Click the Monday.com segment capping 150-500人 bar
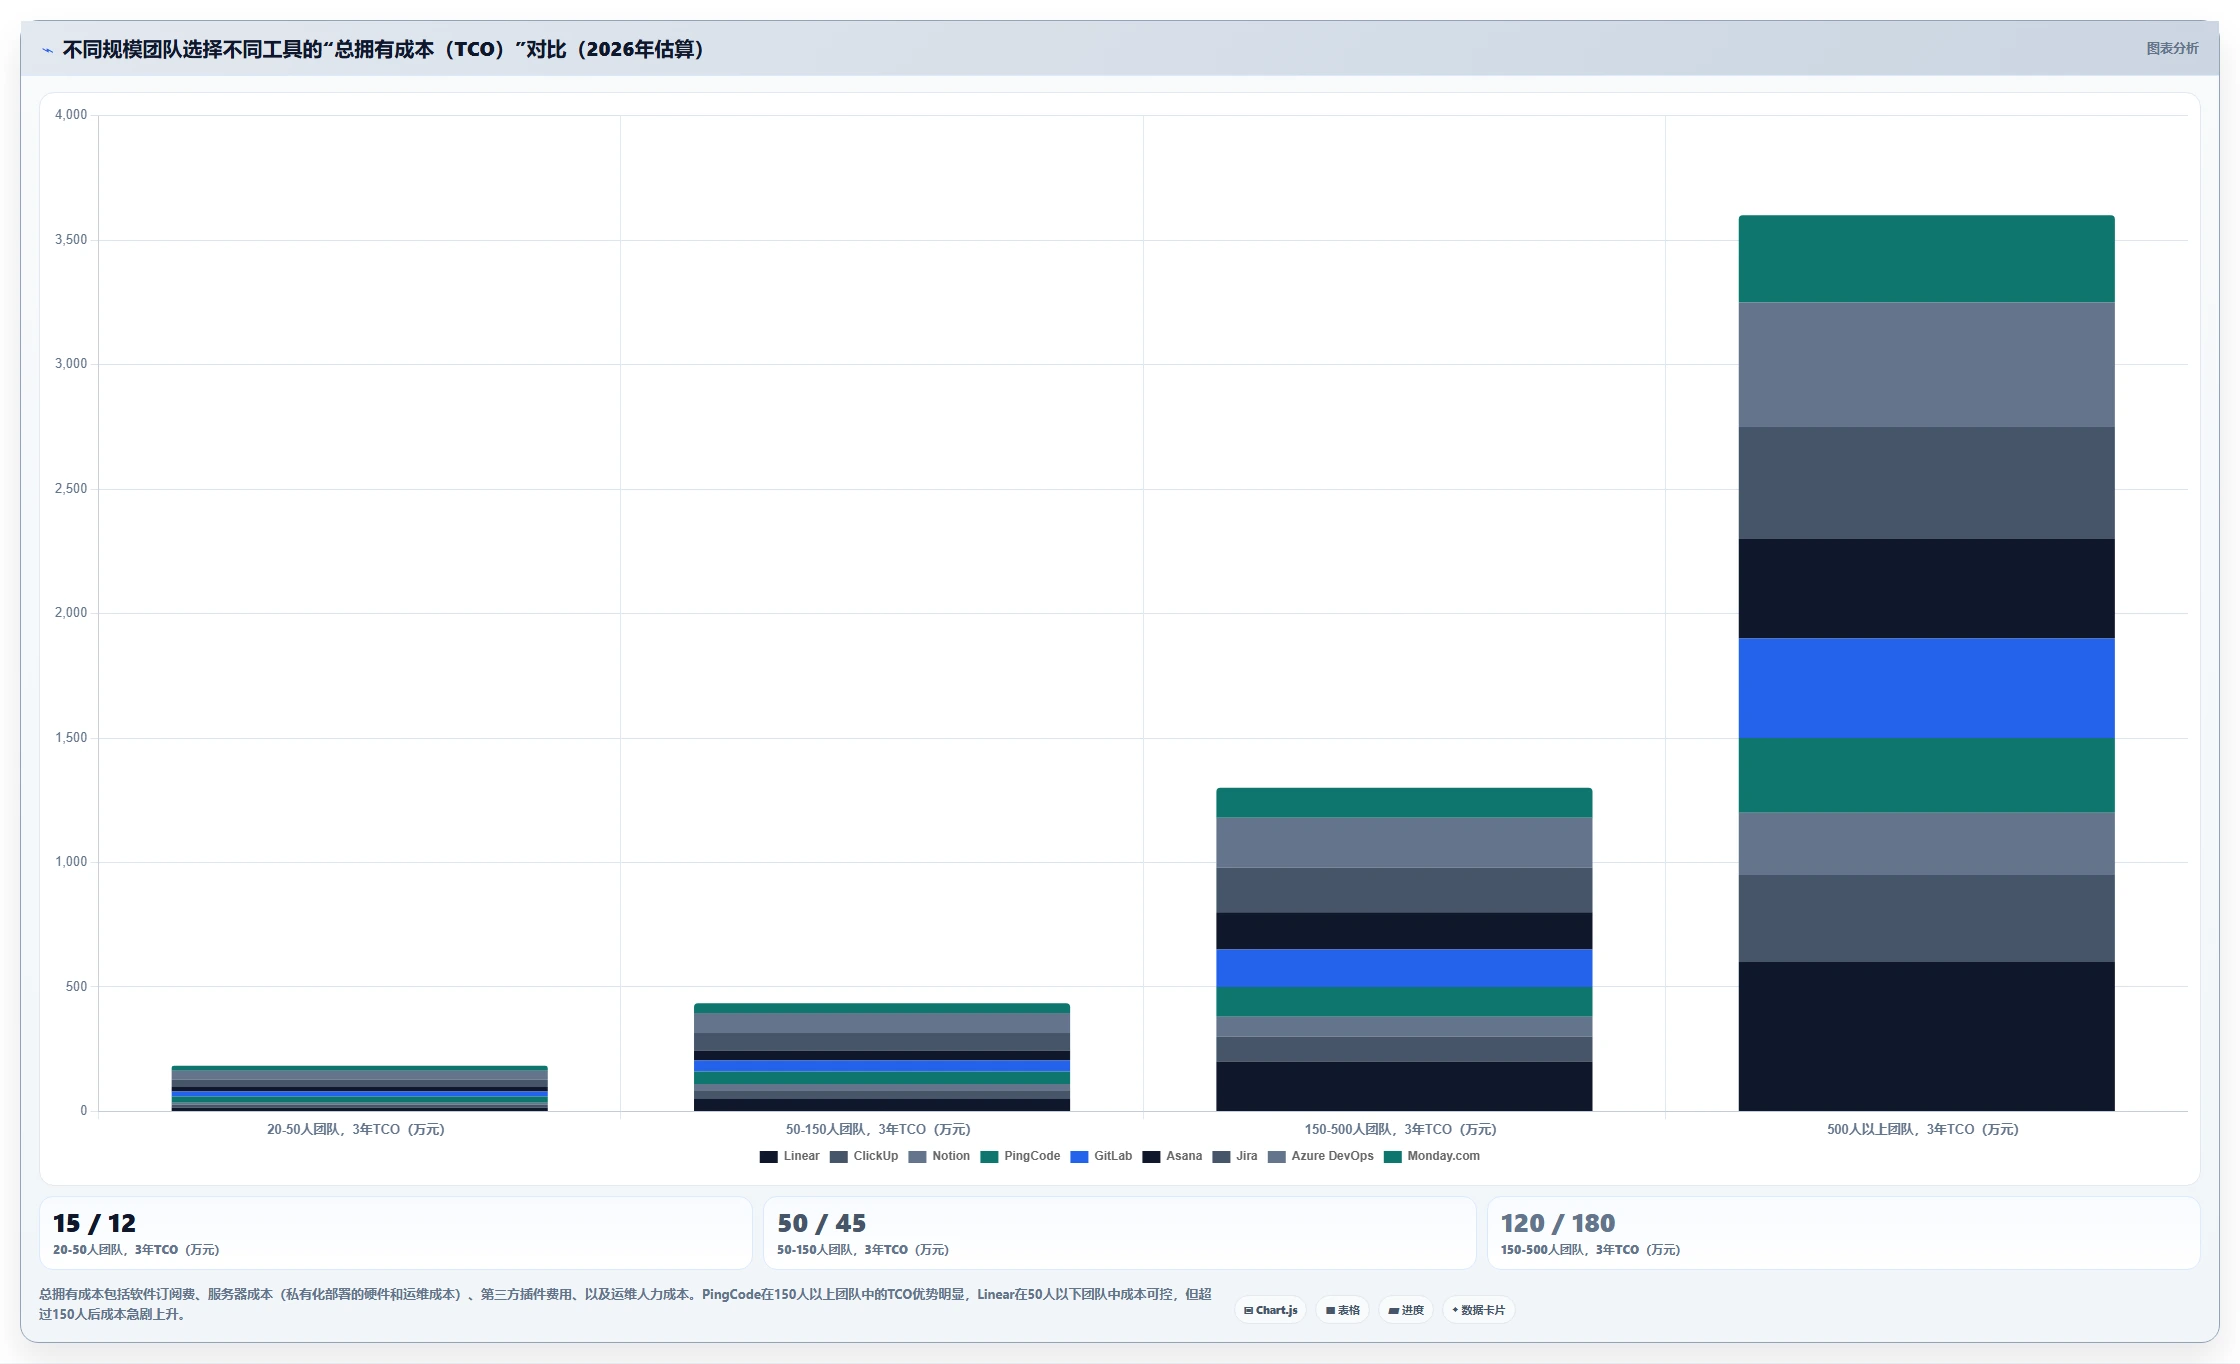This screenshot has width=2240, height=1364. coord(1404,803)
